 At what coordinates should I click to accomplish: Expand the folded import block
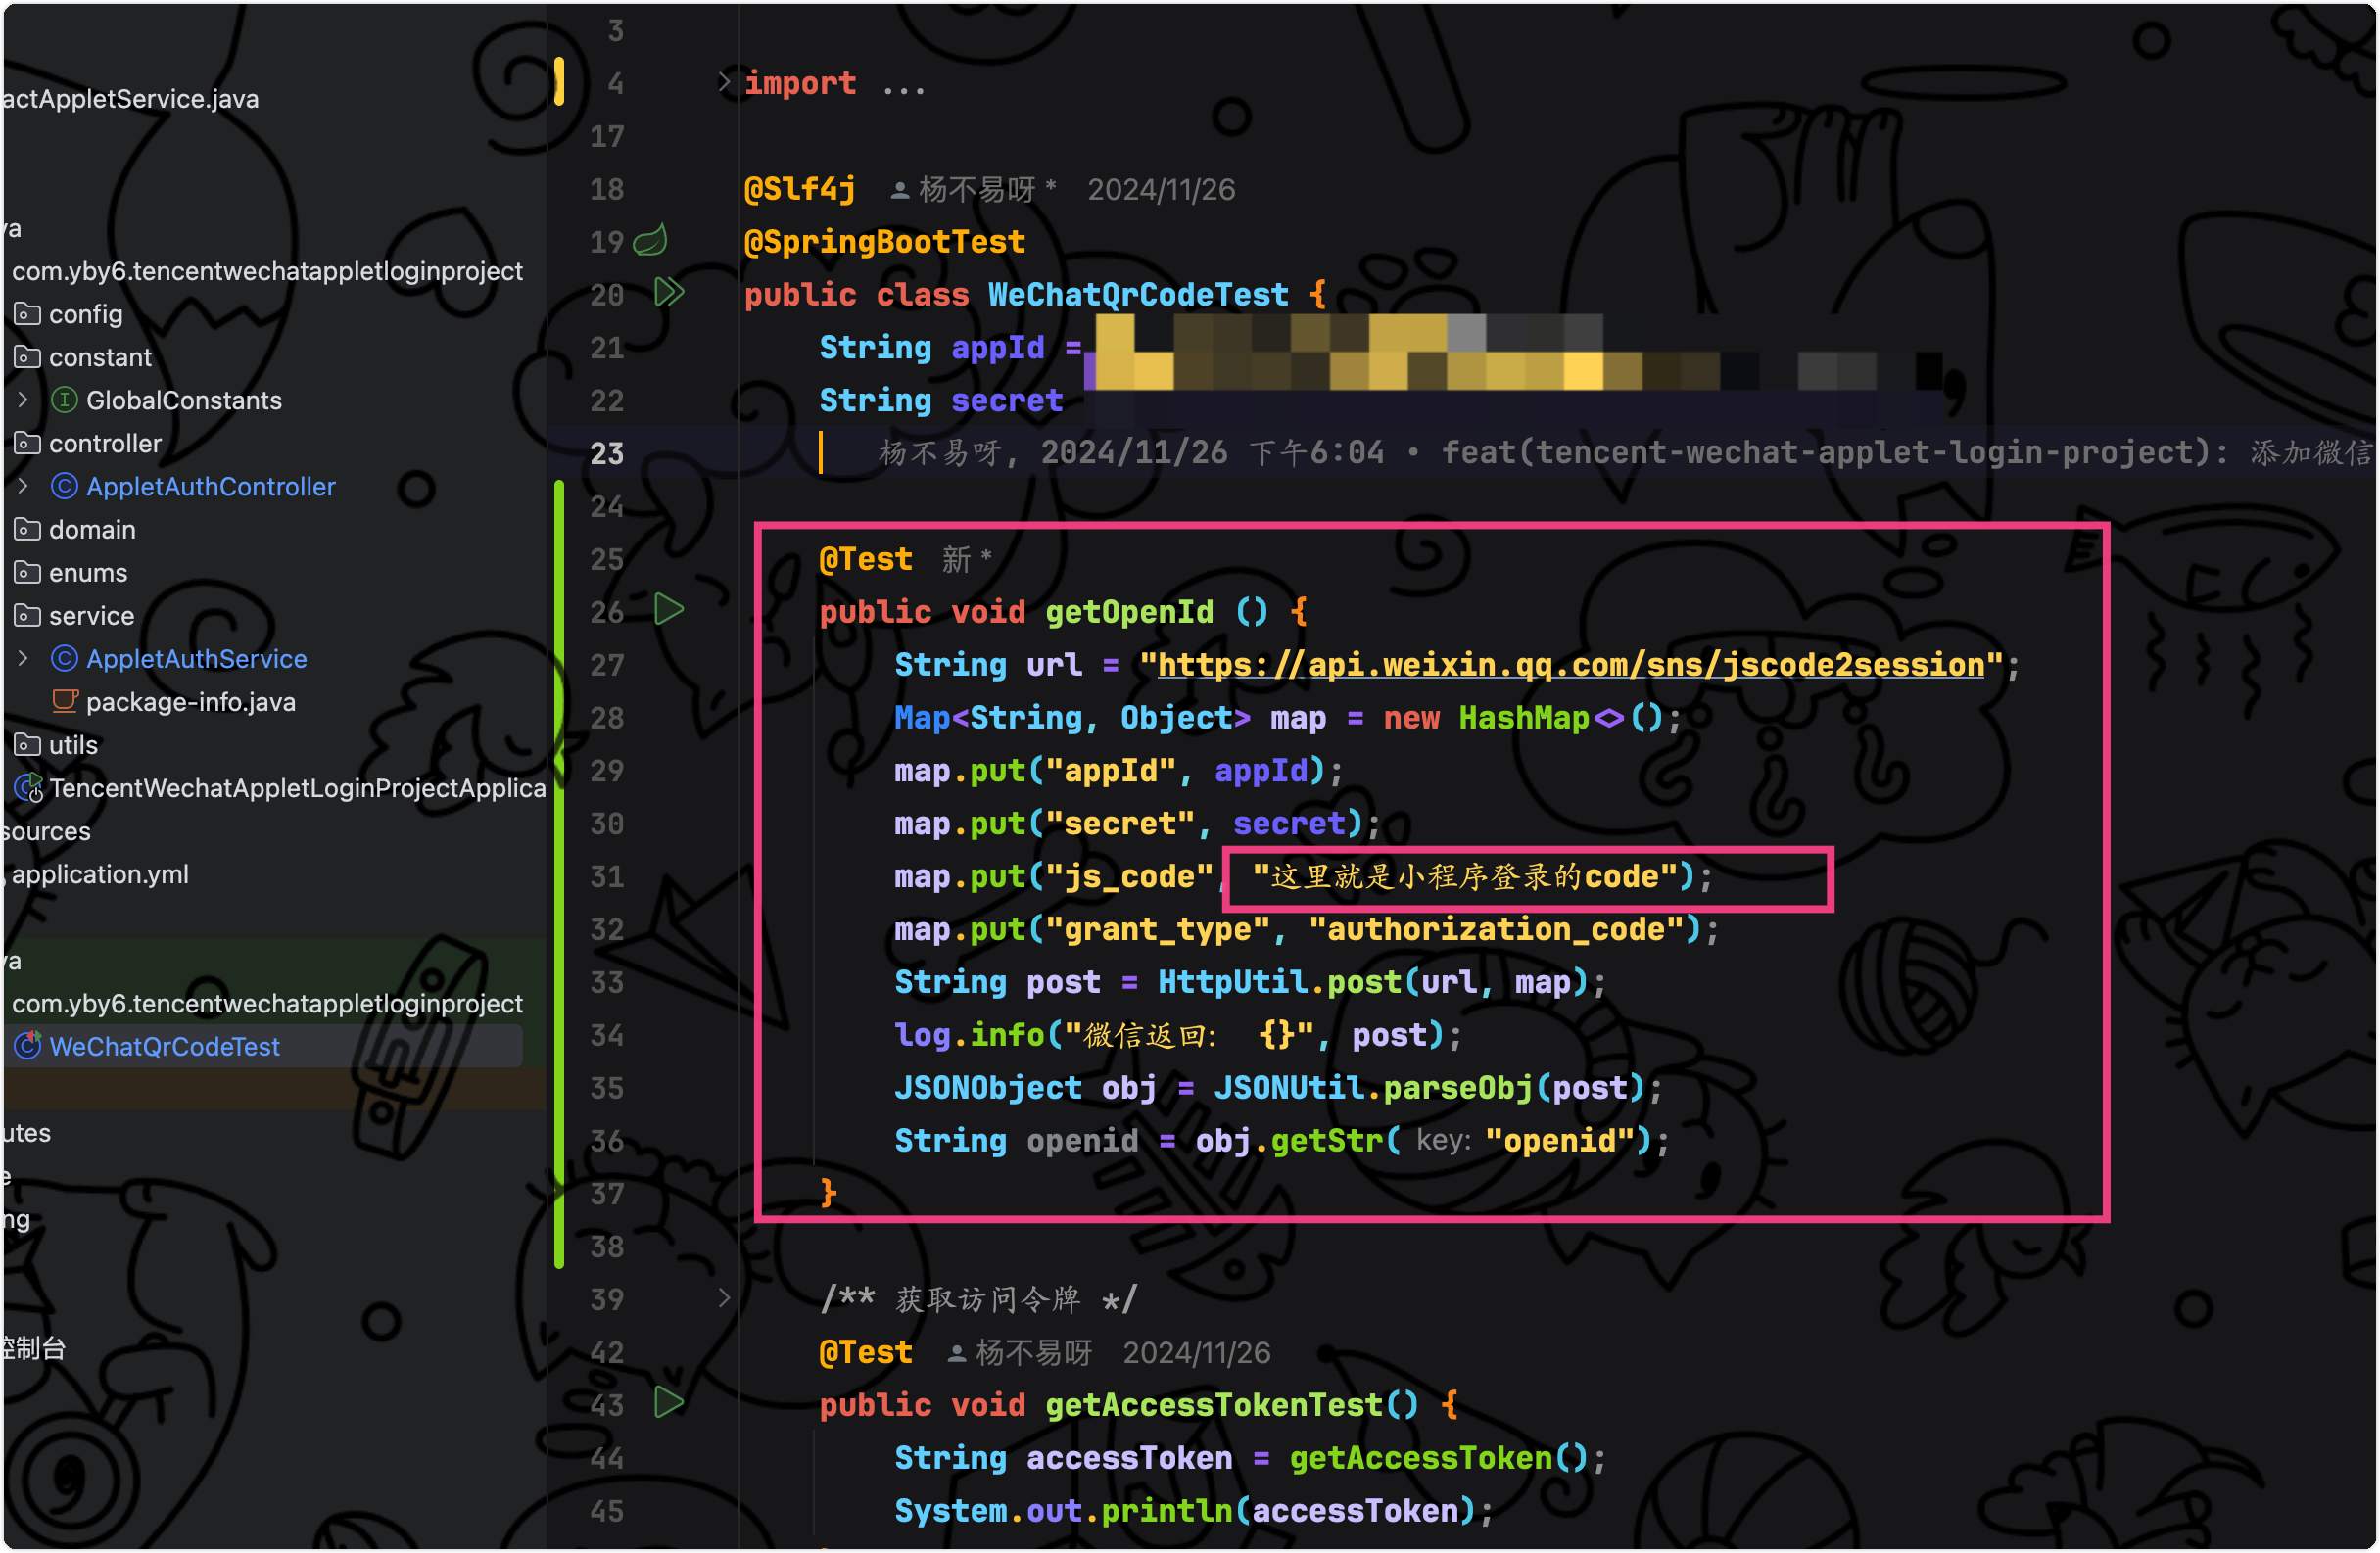pyautogui.click(x=724, y=82)
